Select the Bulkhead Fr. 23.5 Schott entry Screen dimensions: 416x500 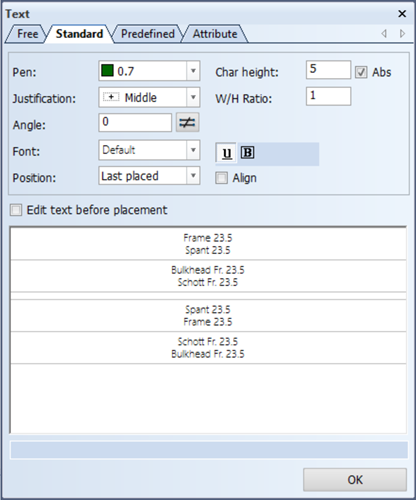click(x=208, y=276)
